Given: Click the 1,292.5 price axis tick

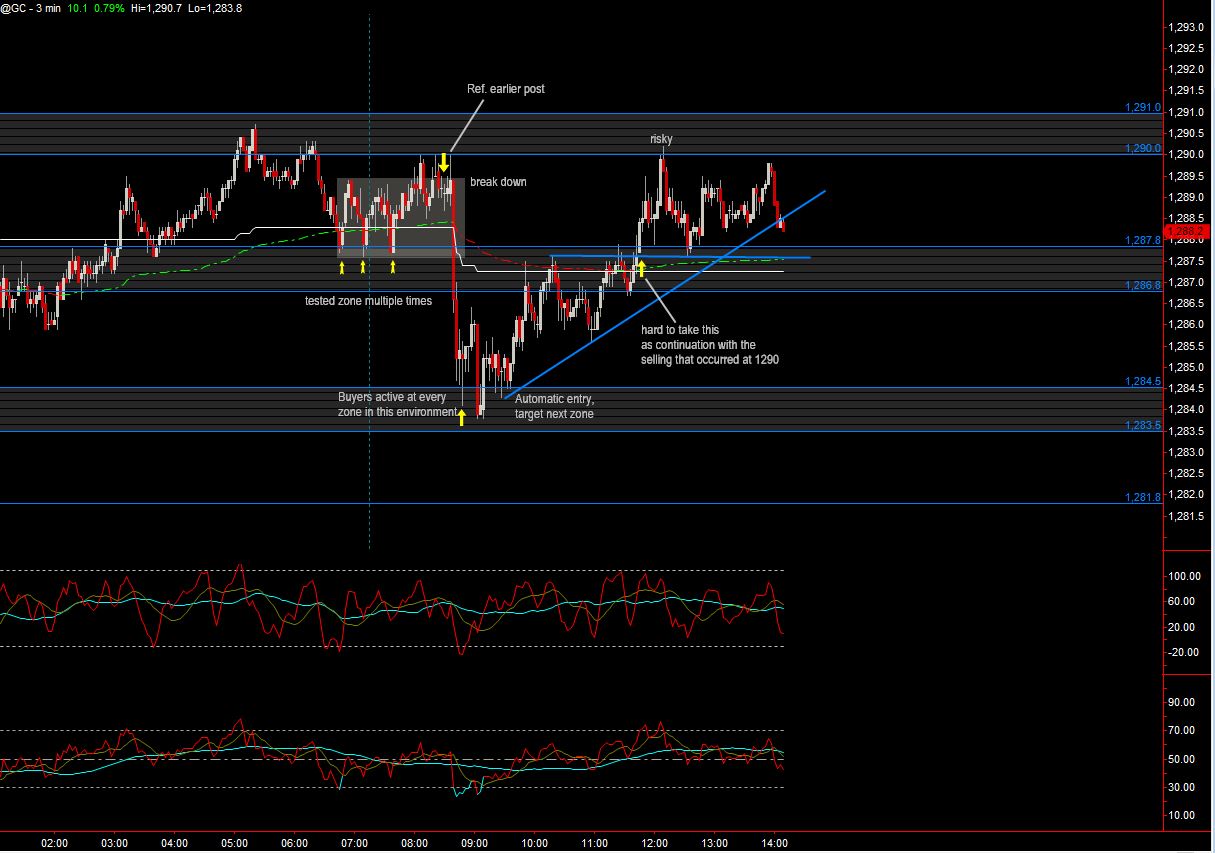Looking at the screenshot, I should (x=1186, y=48).
